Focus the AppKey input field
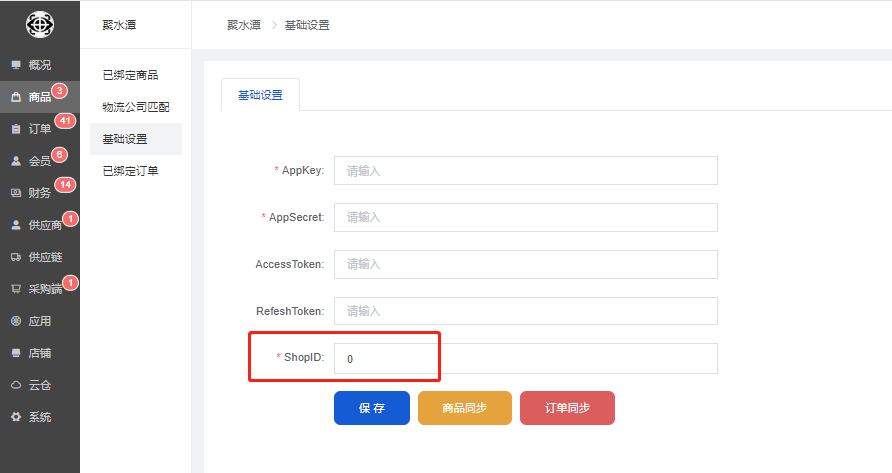The width and height of the screenshot is (892, 473). point(526,171)
